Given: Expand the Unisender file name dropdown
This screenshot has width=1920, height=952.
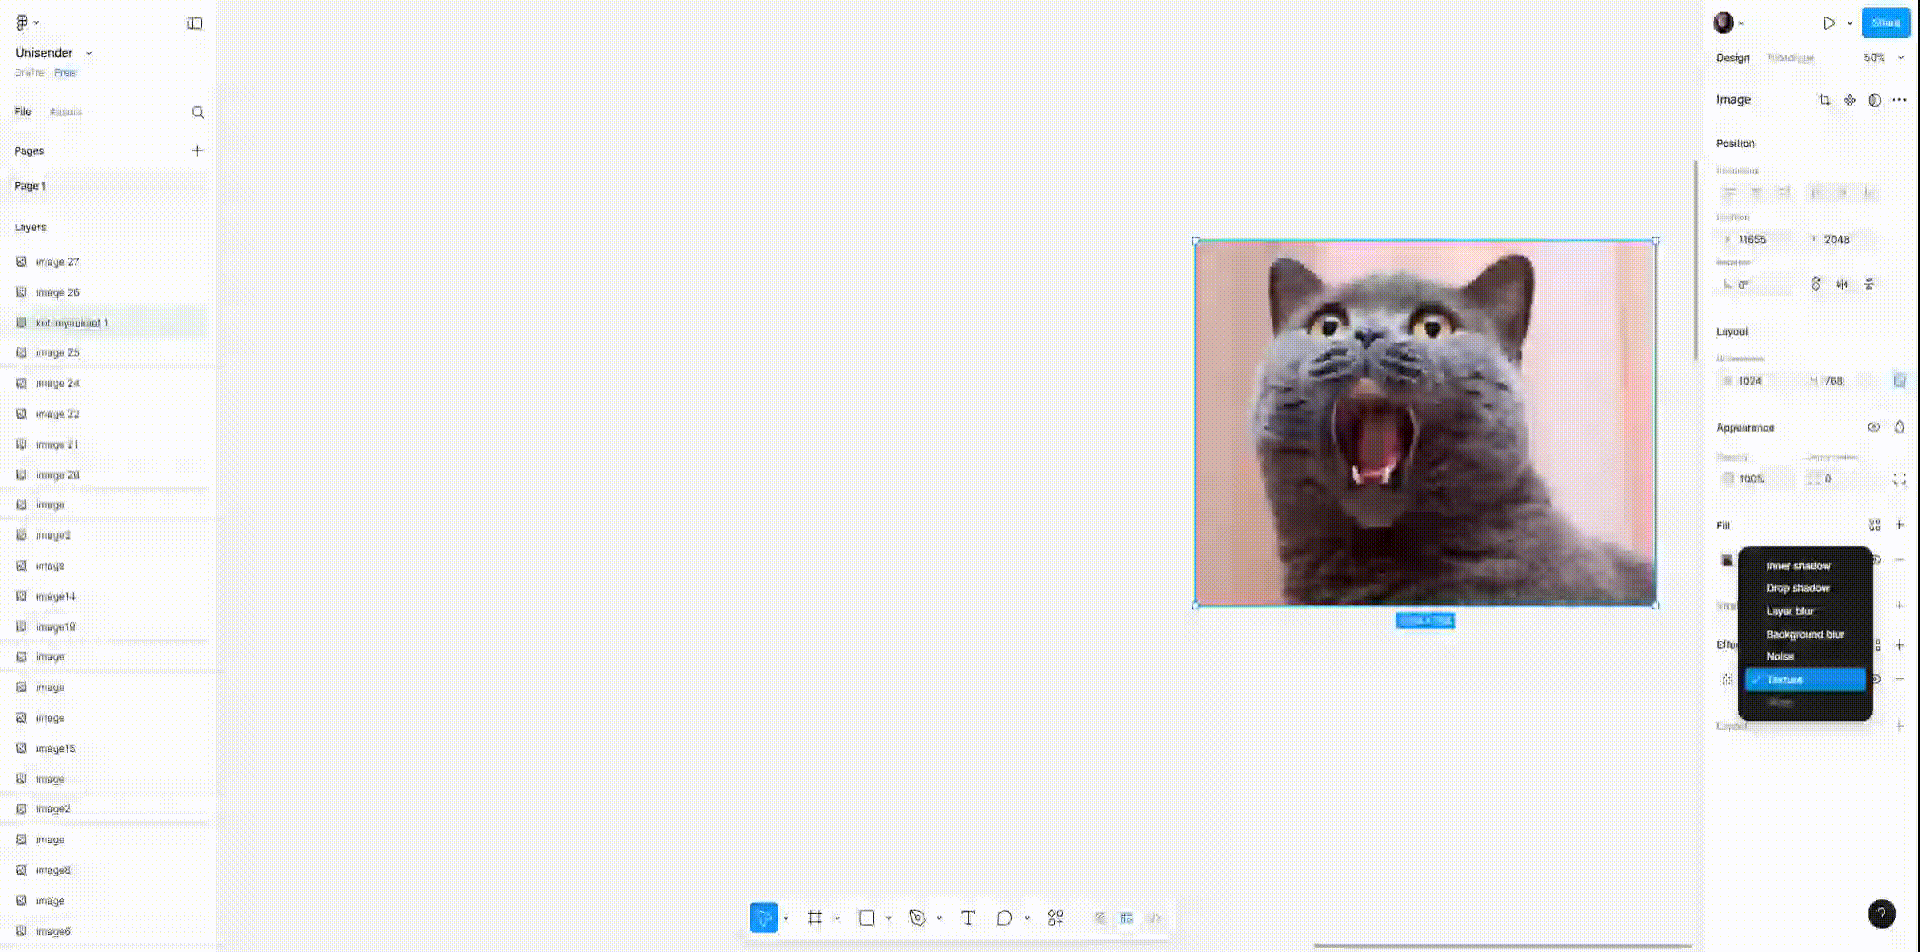Looking at the screenshot, I should coord(89,53).
